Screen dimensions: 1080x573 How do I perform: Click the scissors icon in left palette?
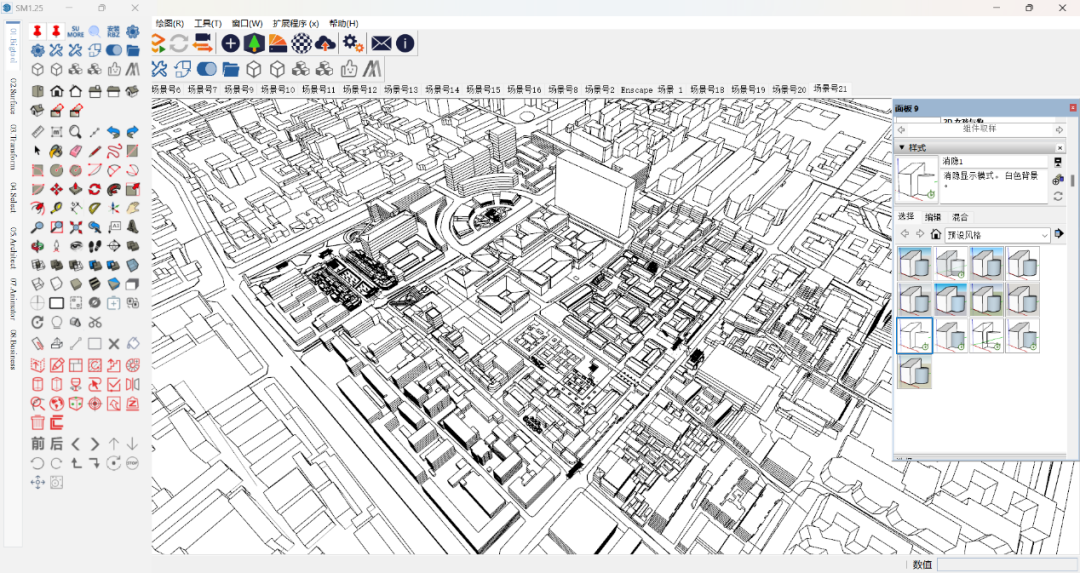coord(94,322)
